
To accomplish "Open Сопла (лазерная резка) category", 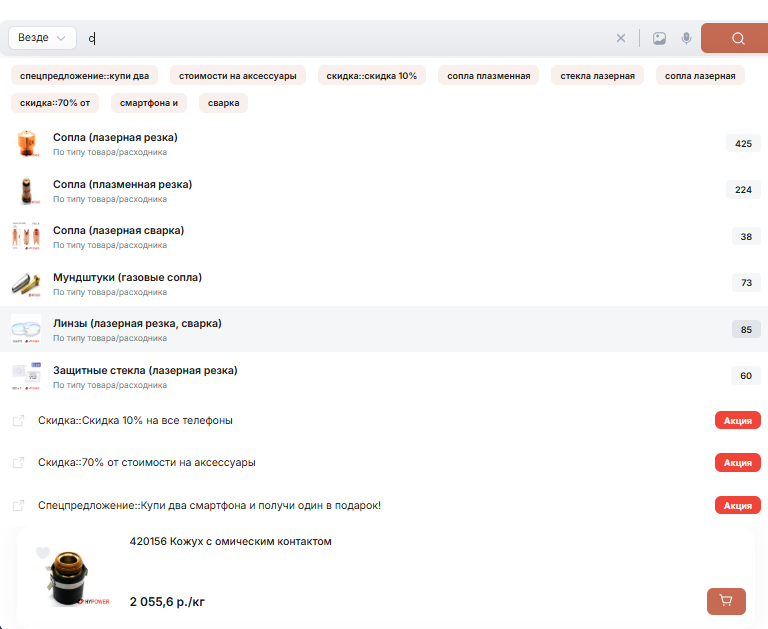I will click(x=115, y=137).
